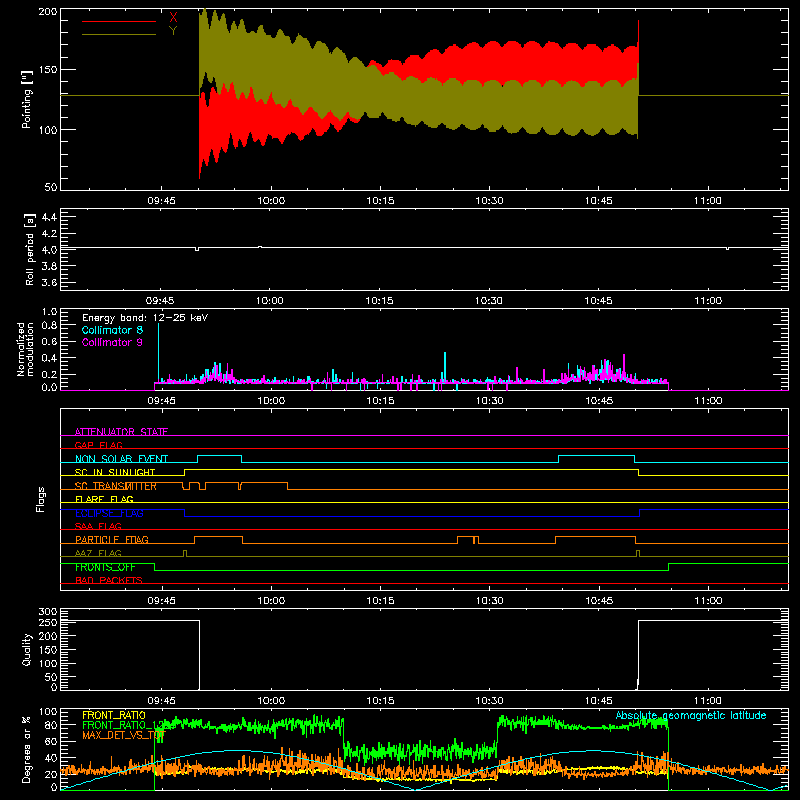This screenshot has height=800, width=800.
Task: Click the 0.4 tick on modulation axis
Action: coord(49,358)
